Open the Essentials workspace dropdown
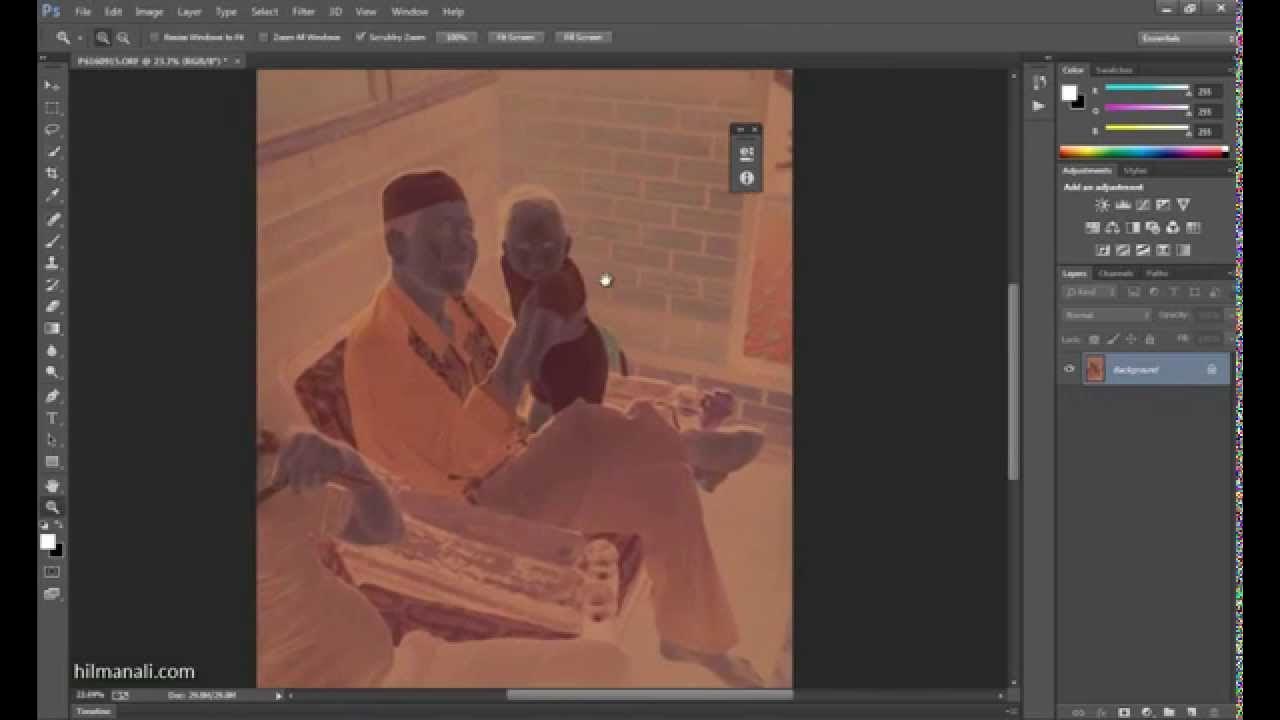The image size is (1280, 720). coord(1187,38)
